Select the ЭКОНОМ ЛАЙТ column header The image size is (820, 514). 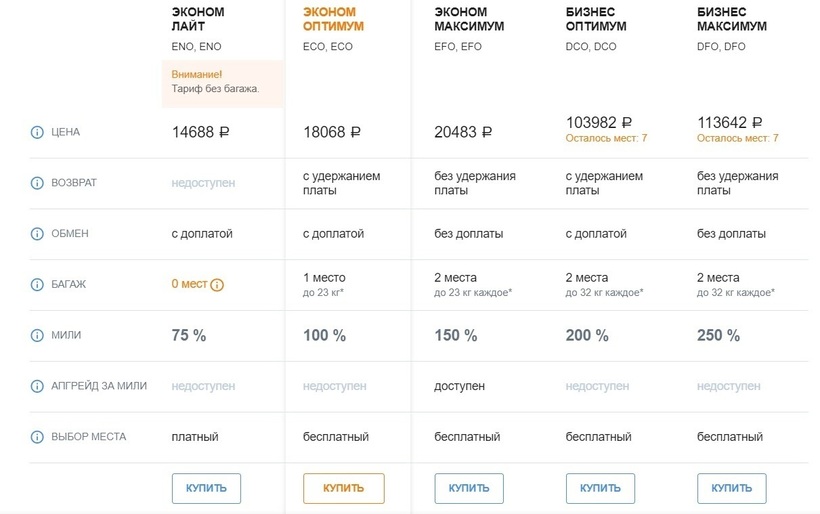click(198, 19)
